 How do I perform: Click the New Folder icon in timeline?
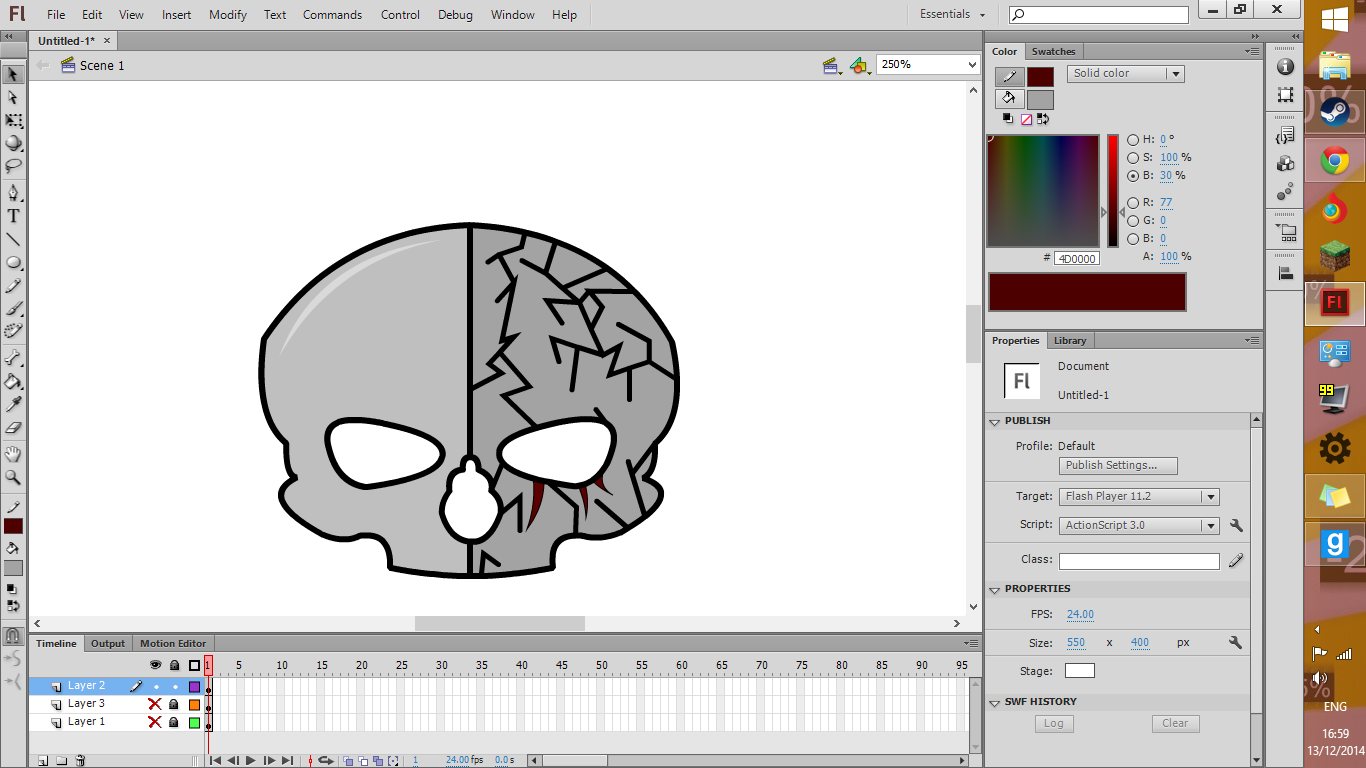click(61, 761)
